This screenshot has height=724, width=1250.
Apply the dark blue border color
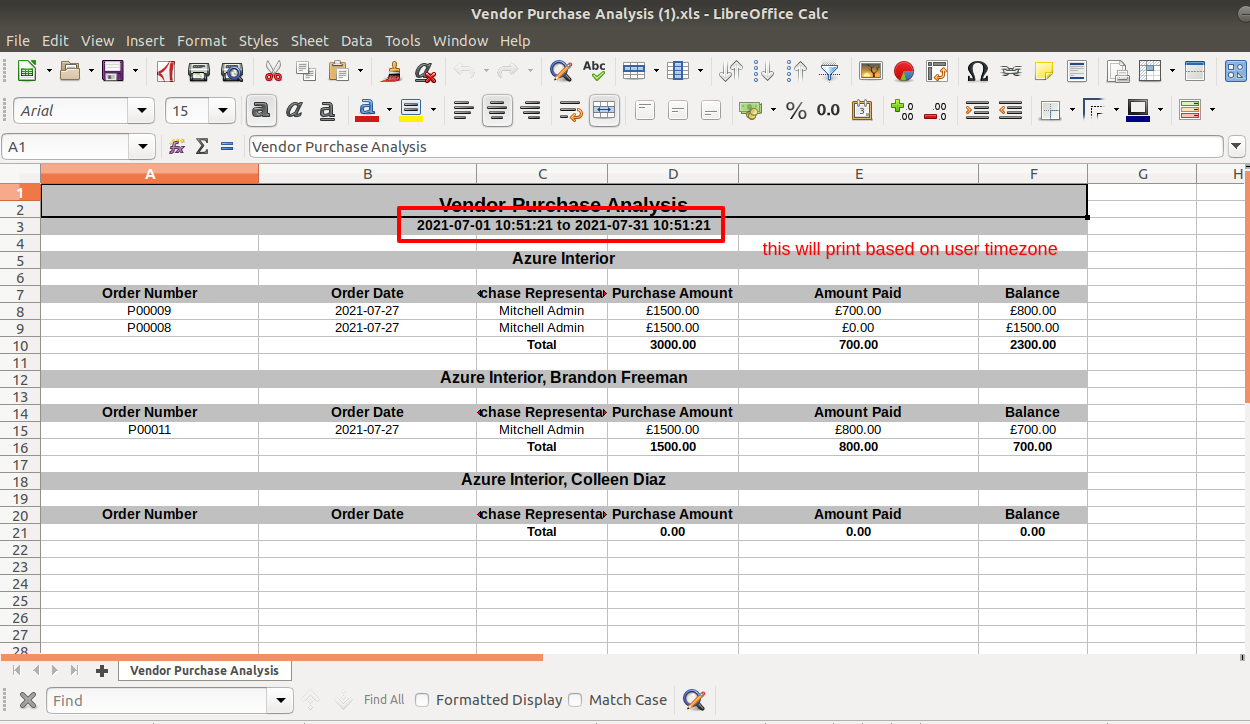(x=1138, y=110)
